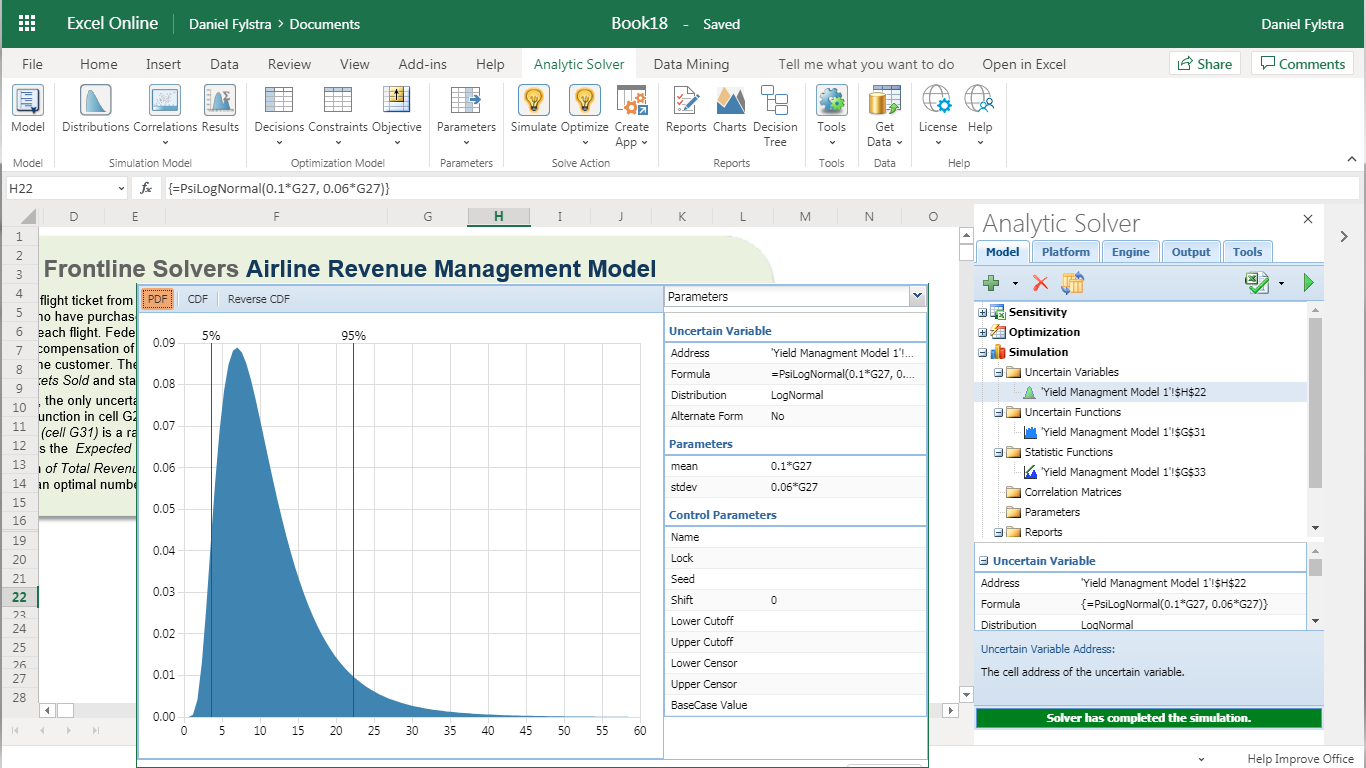This screenshot has height=768, width=1366.
Task: Click the green run solve arrow
Action: (x=1308, y=284)
